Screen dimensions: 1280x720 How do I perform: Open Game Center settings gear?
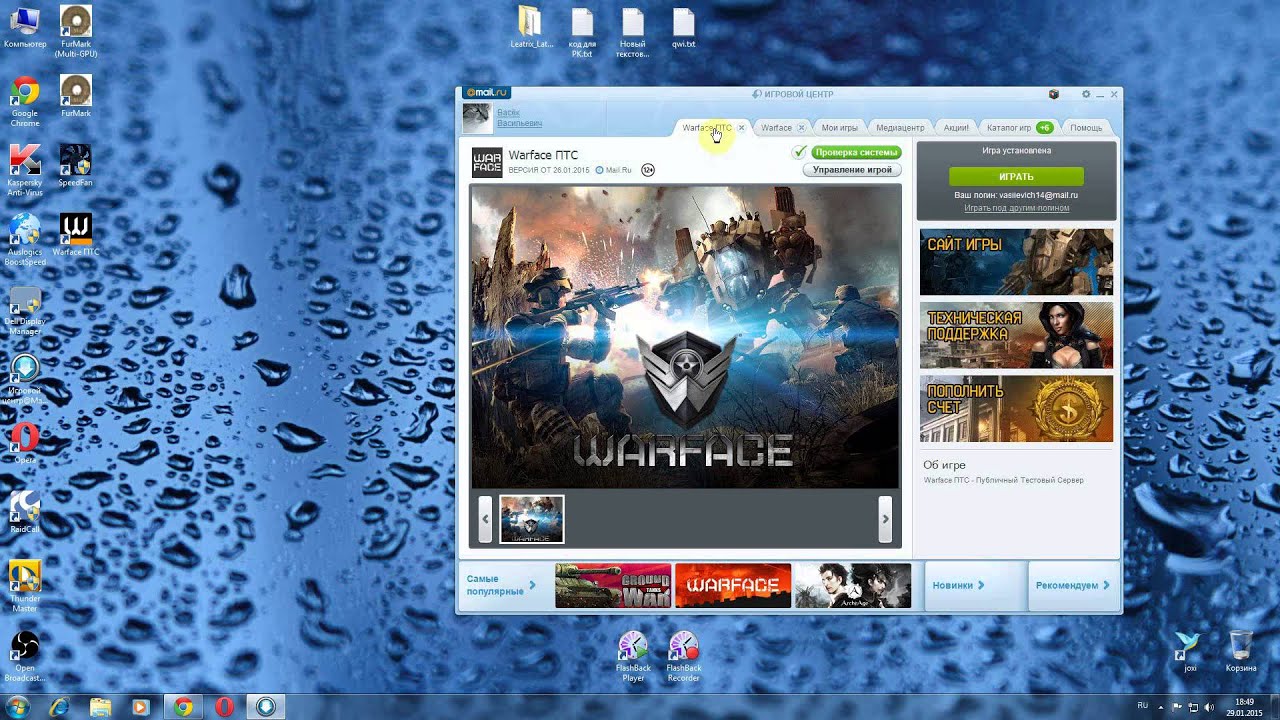coord(1086,94)
